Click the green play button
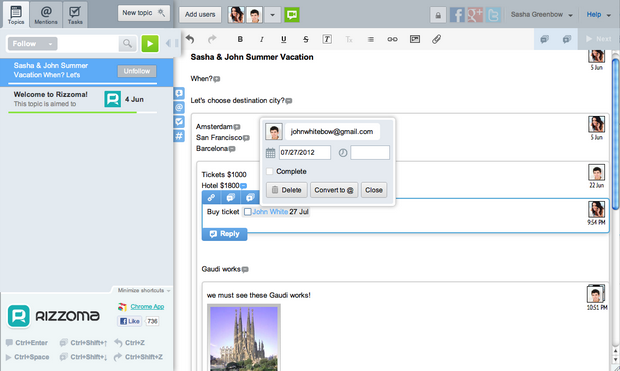The height and width of the screenshot is (371, 620). tap(150, 44)
